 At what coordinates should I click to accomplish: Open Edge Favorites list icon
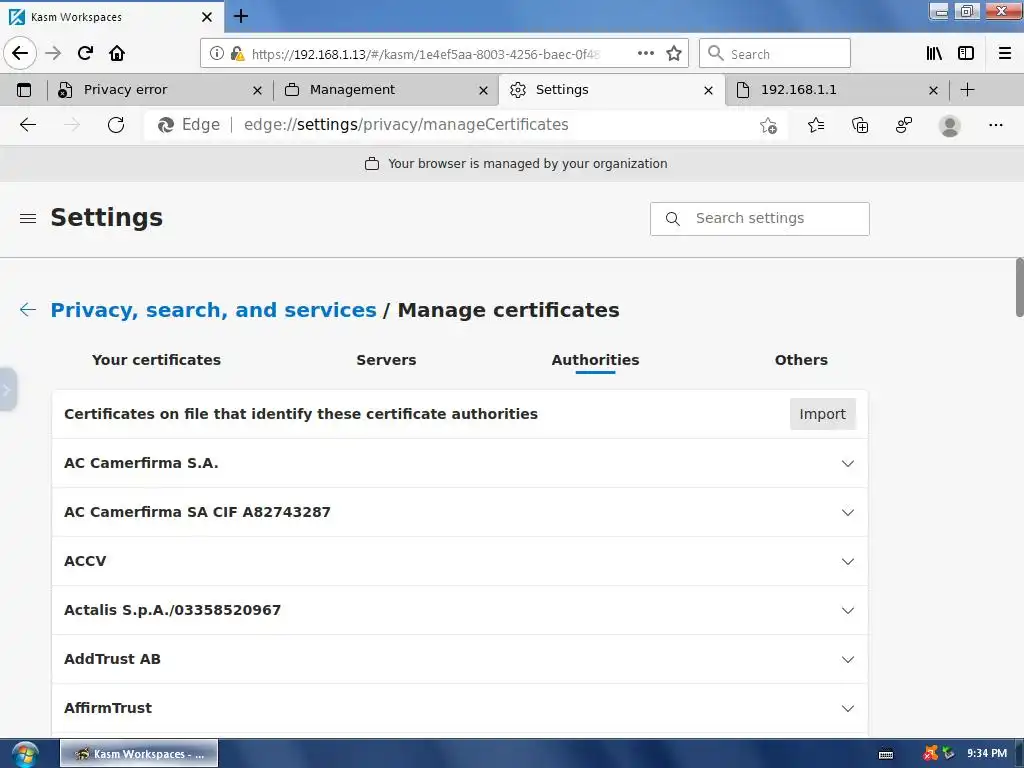coord(816,125)
